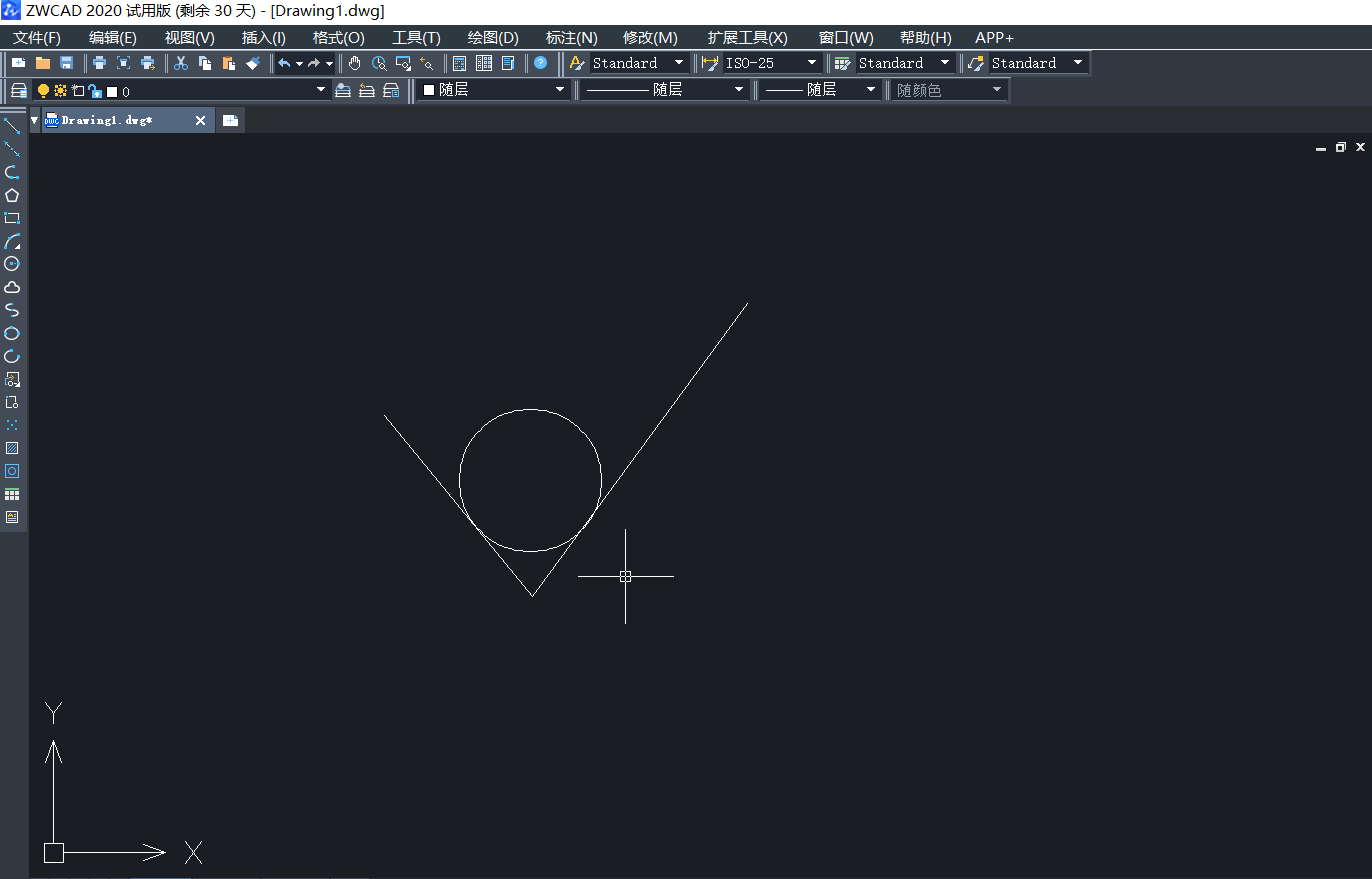Toggle the layer freeze sun icon

pyautogui.click(x=60, y=90)
